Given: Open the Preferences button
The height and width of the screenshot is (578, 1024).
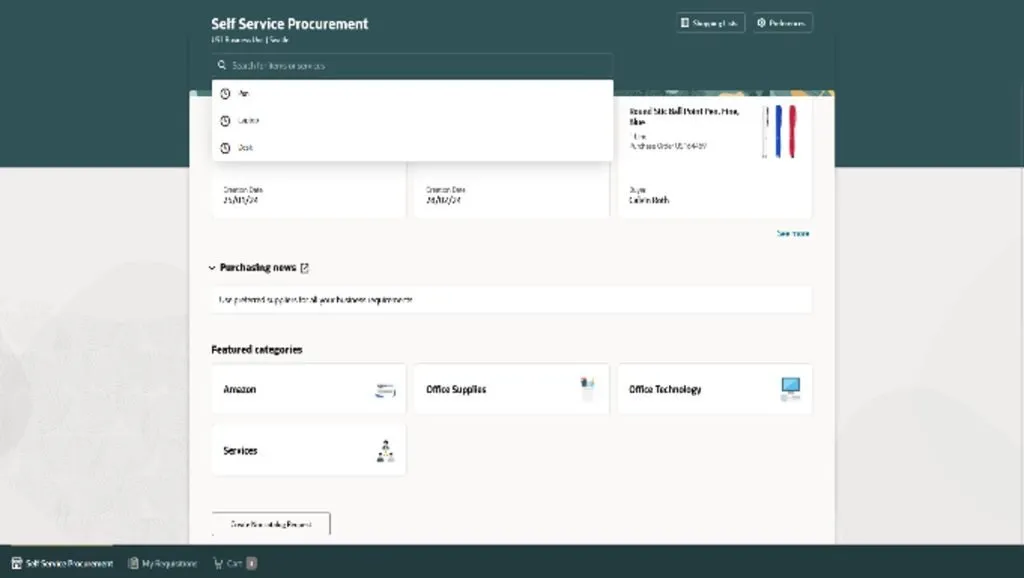Looking at the screenshot, I should tap(782, 23).
